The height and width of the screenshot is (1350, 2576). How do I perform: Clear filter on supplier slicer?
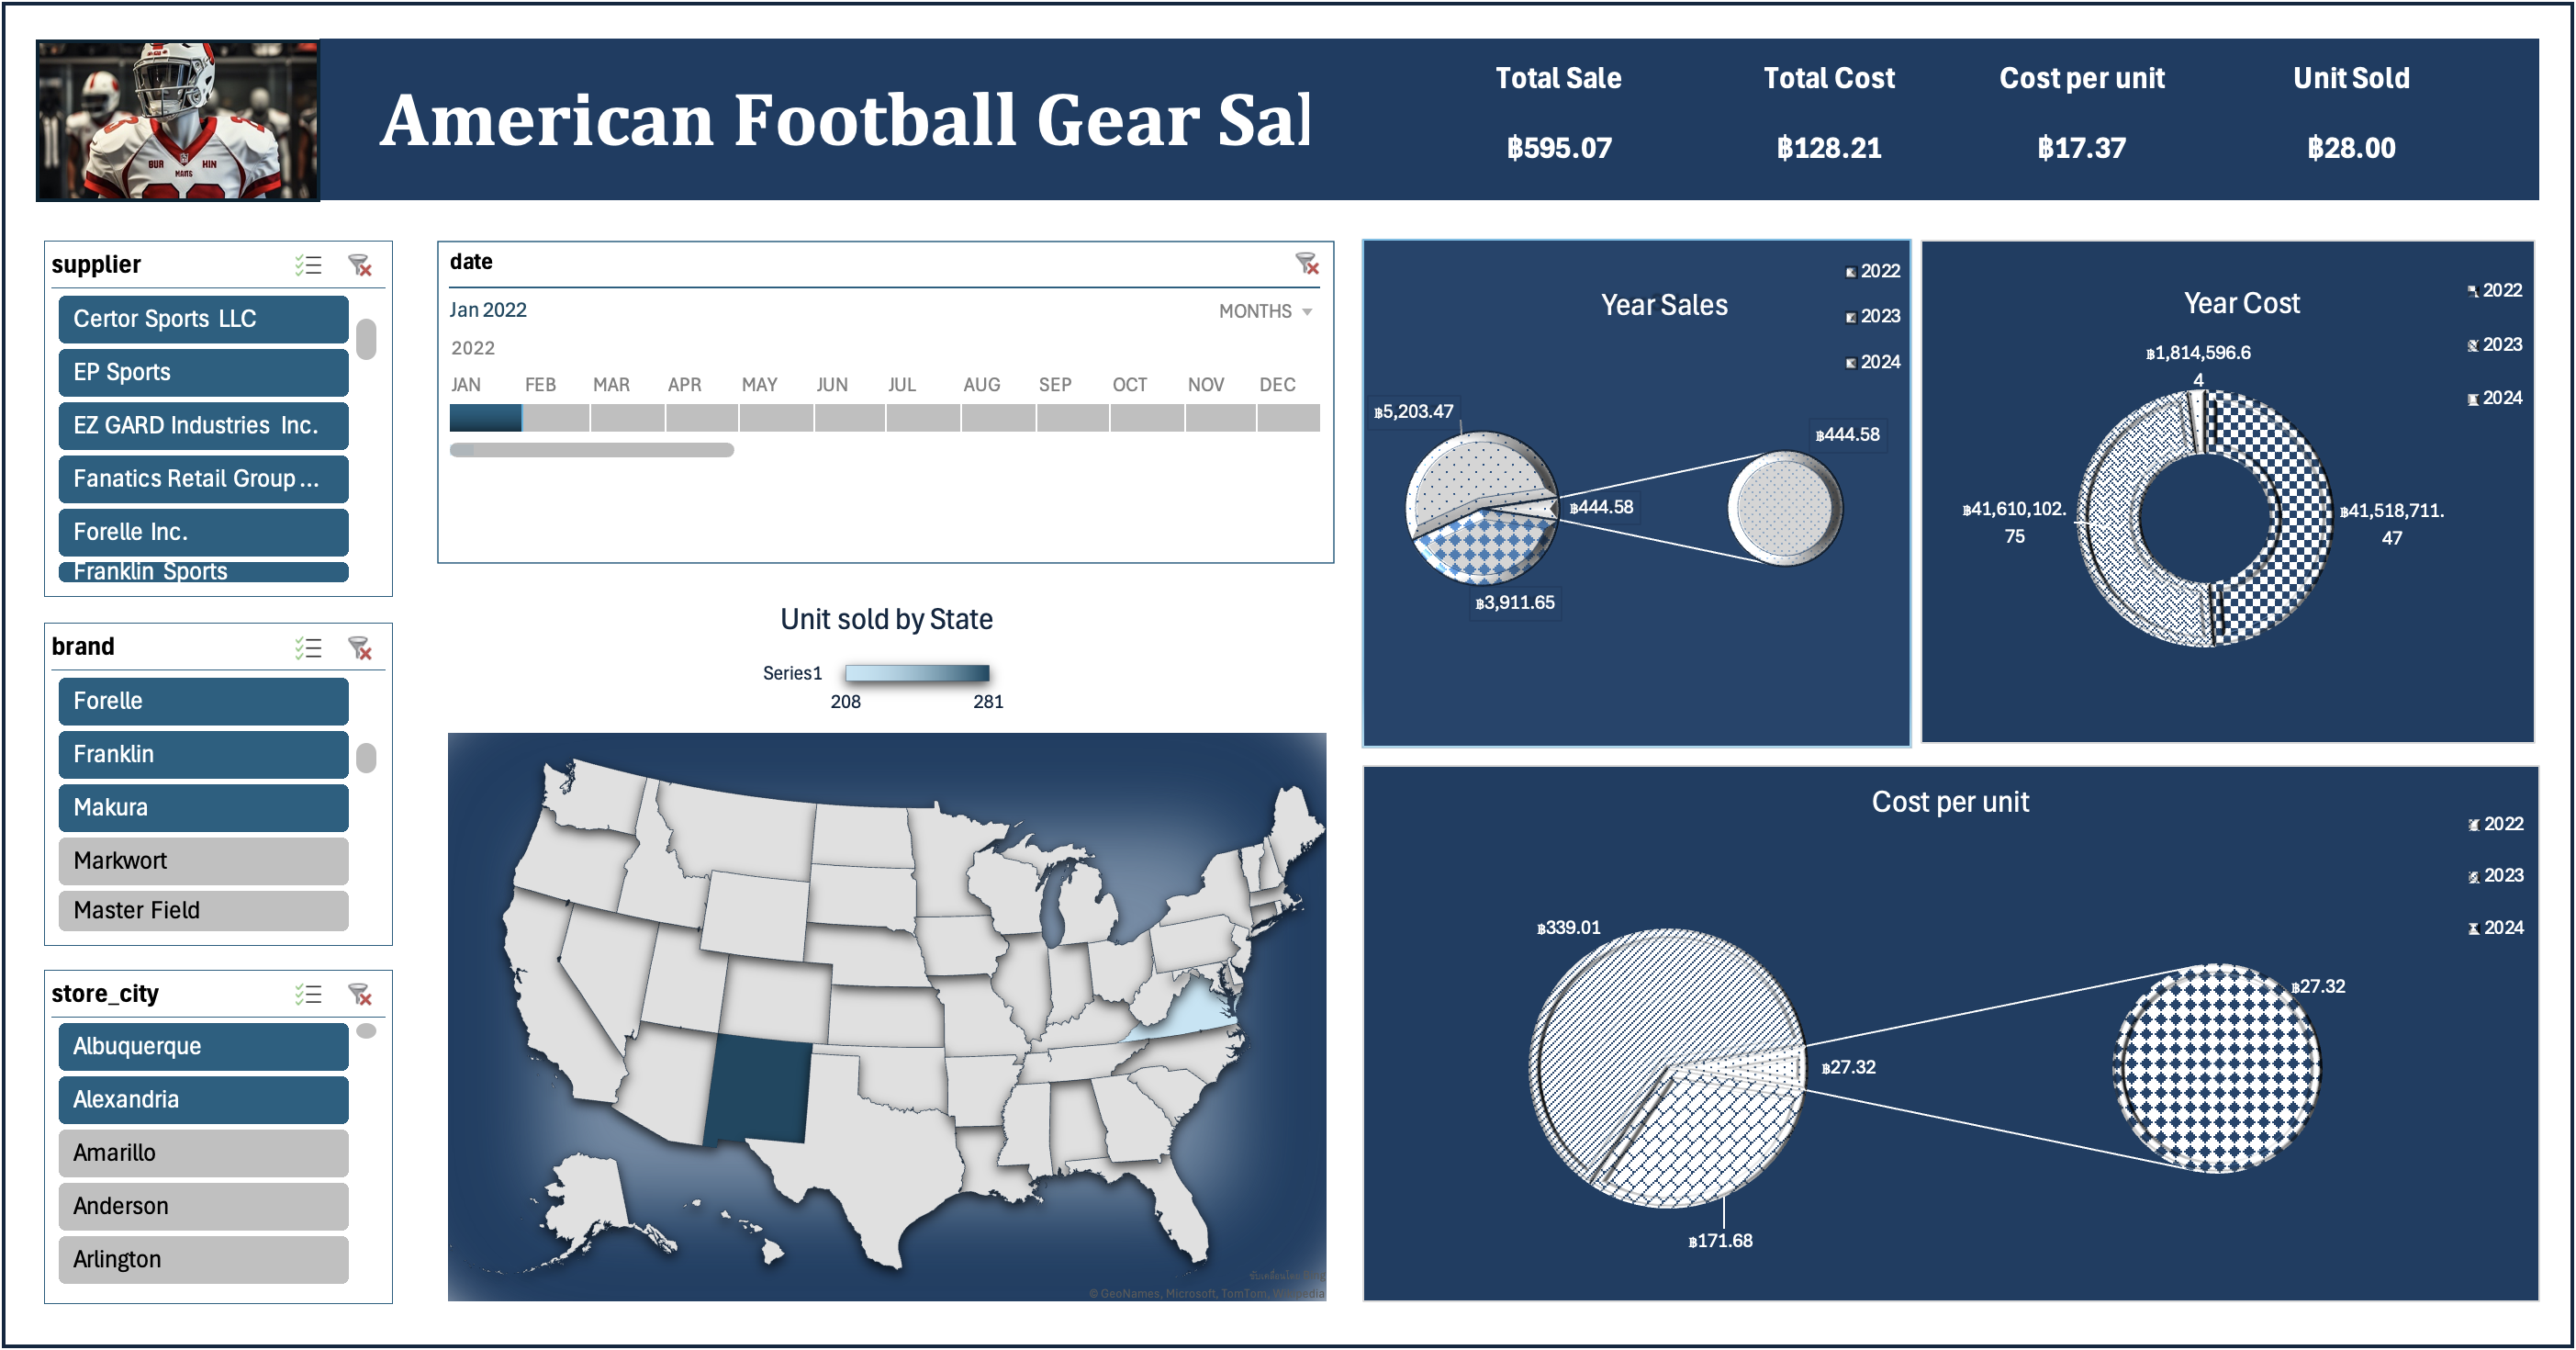point(359,265)
